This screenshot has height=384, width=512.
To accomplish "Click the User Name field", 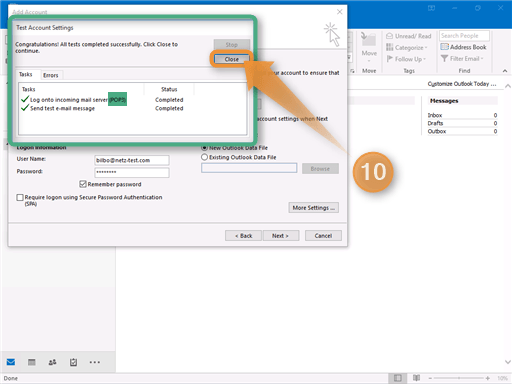I will pyautogui.click(x=132, y=160).
